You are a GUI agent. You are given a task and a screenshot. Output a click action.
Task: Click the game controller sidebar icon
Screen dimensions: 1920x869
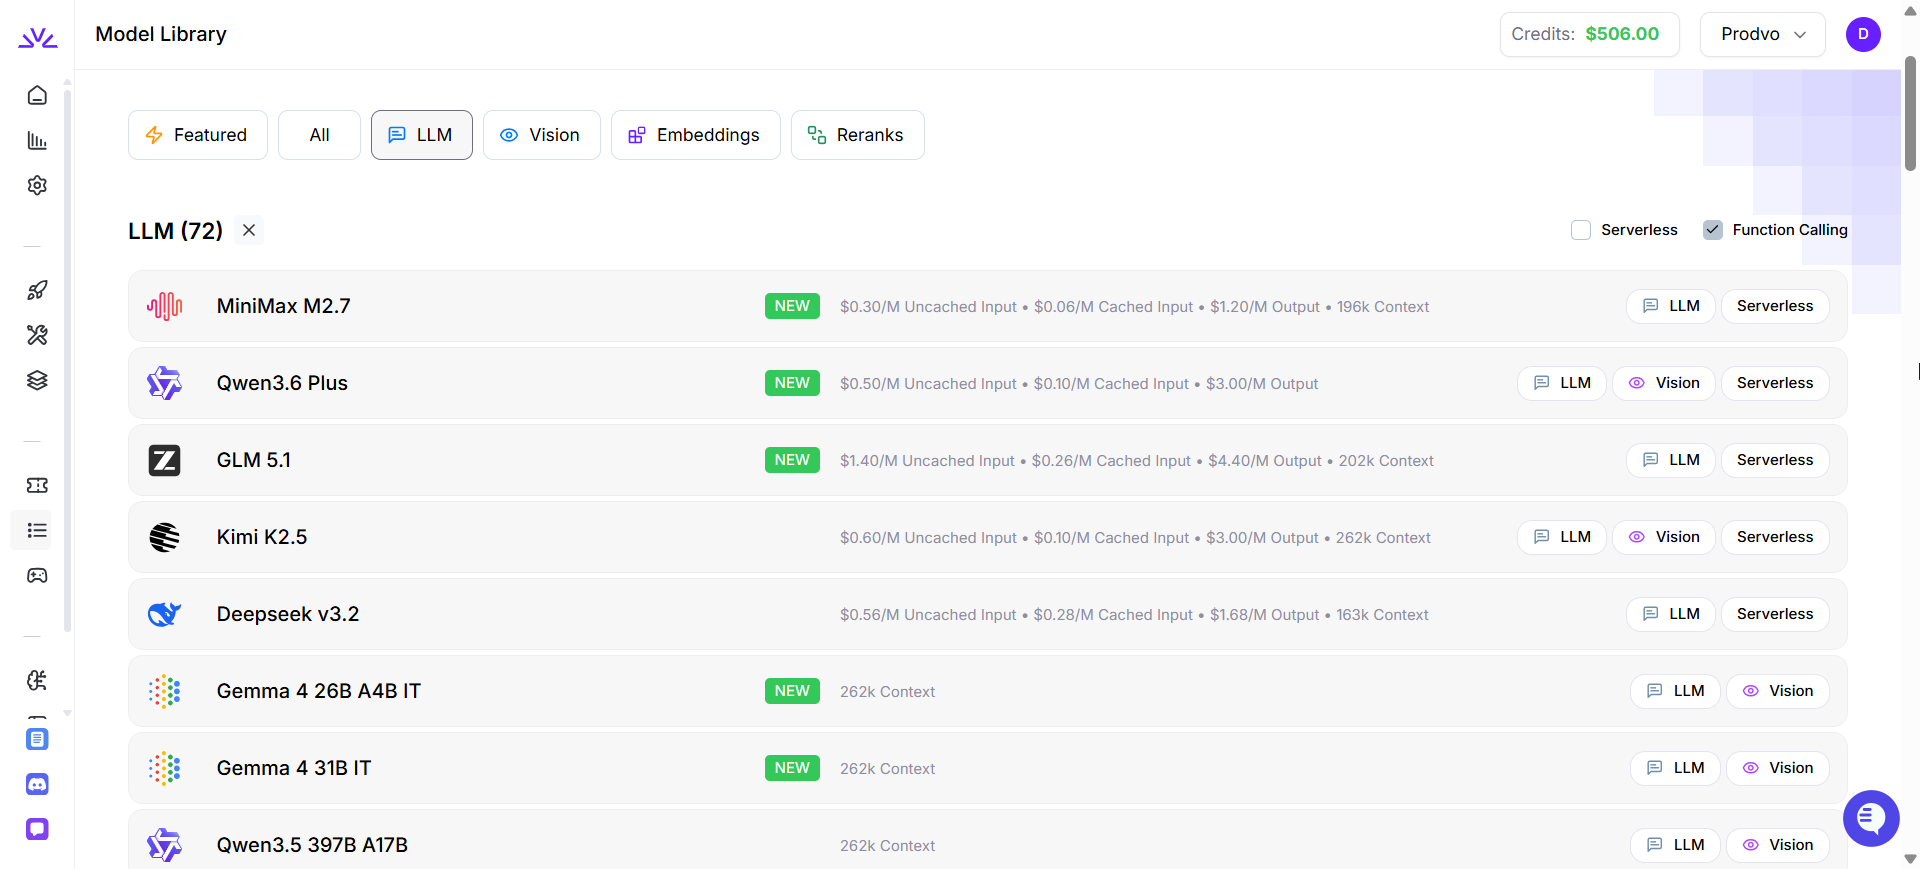pyautogui.click(x=37, y=575)
